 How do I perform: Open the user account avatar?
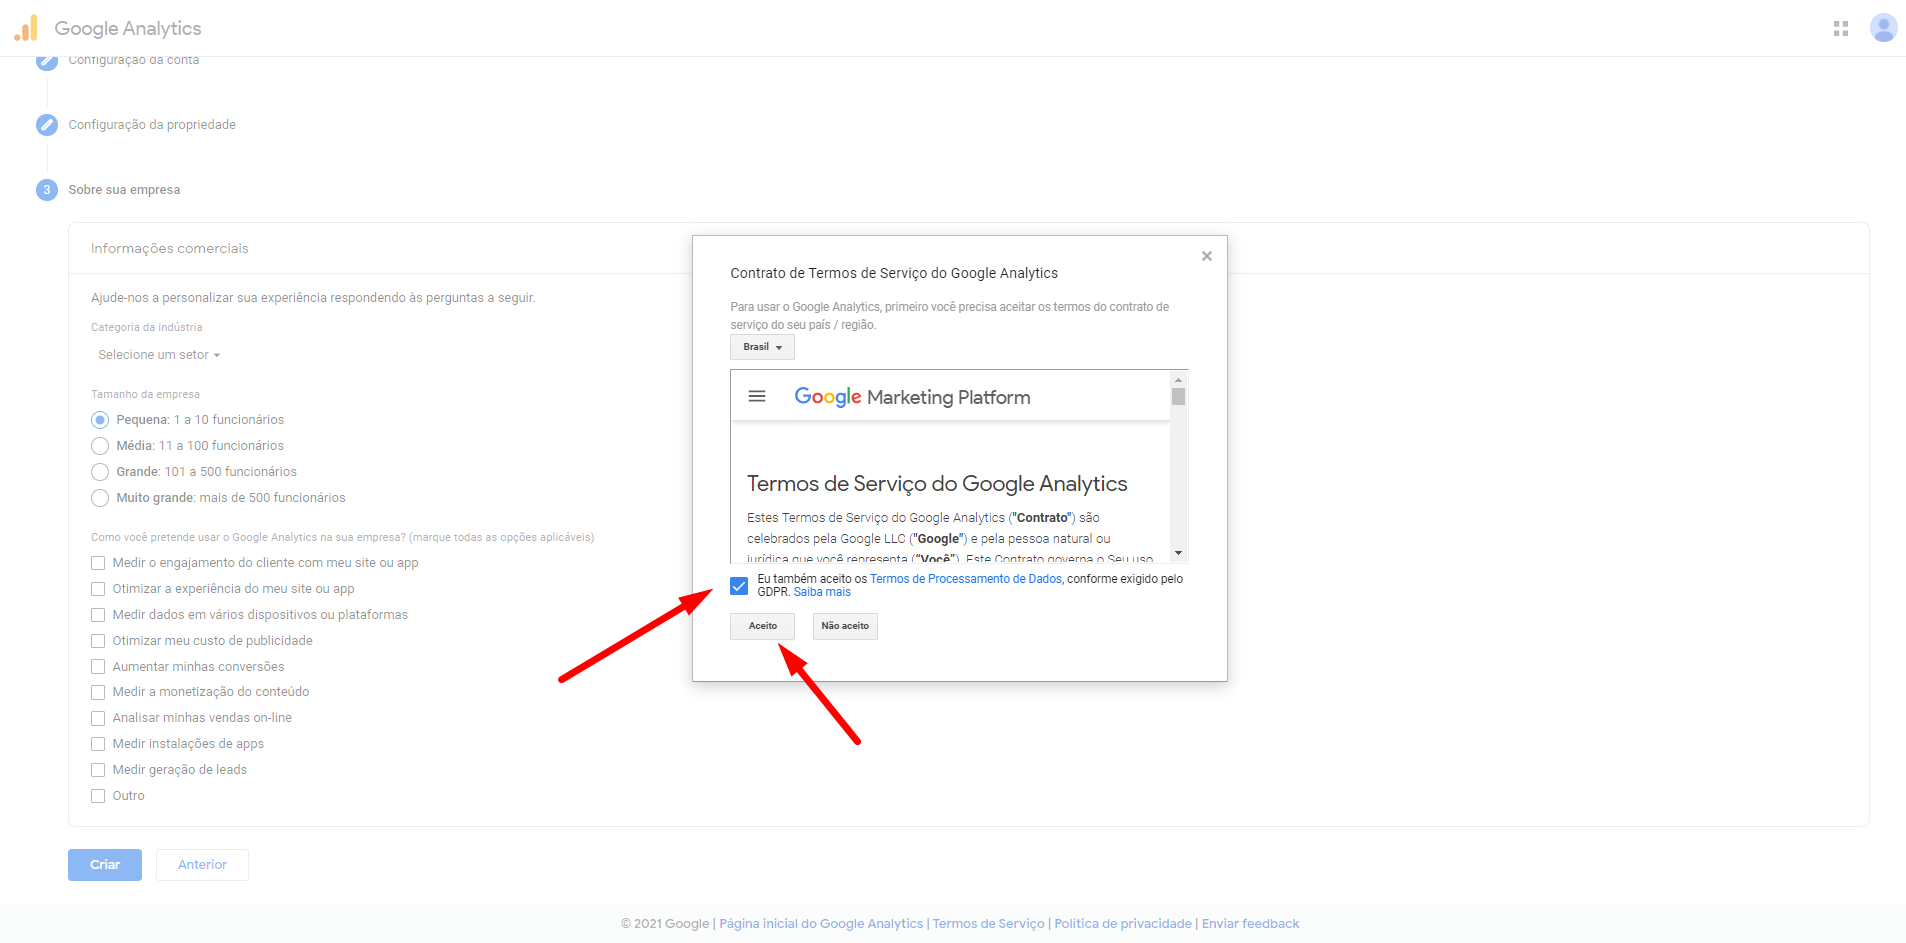1883,28
